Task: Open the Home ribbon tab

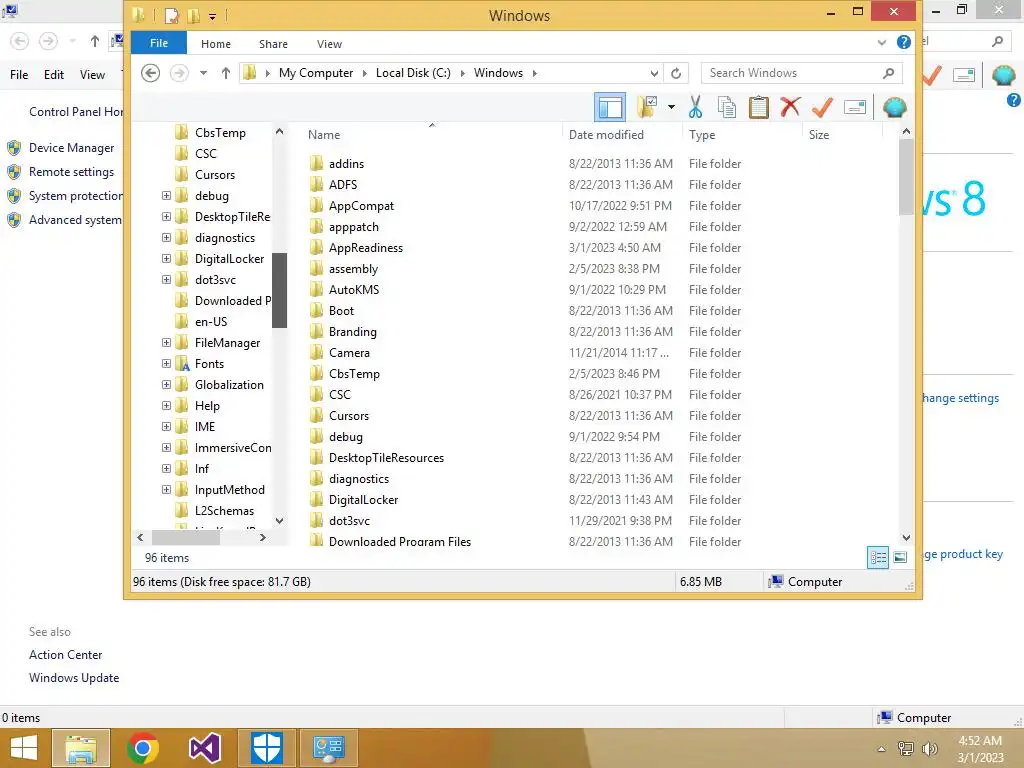Action: [216, 44]
